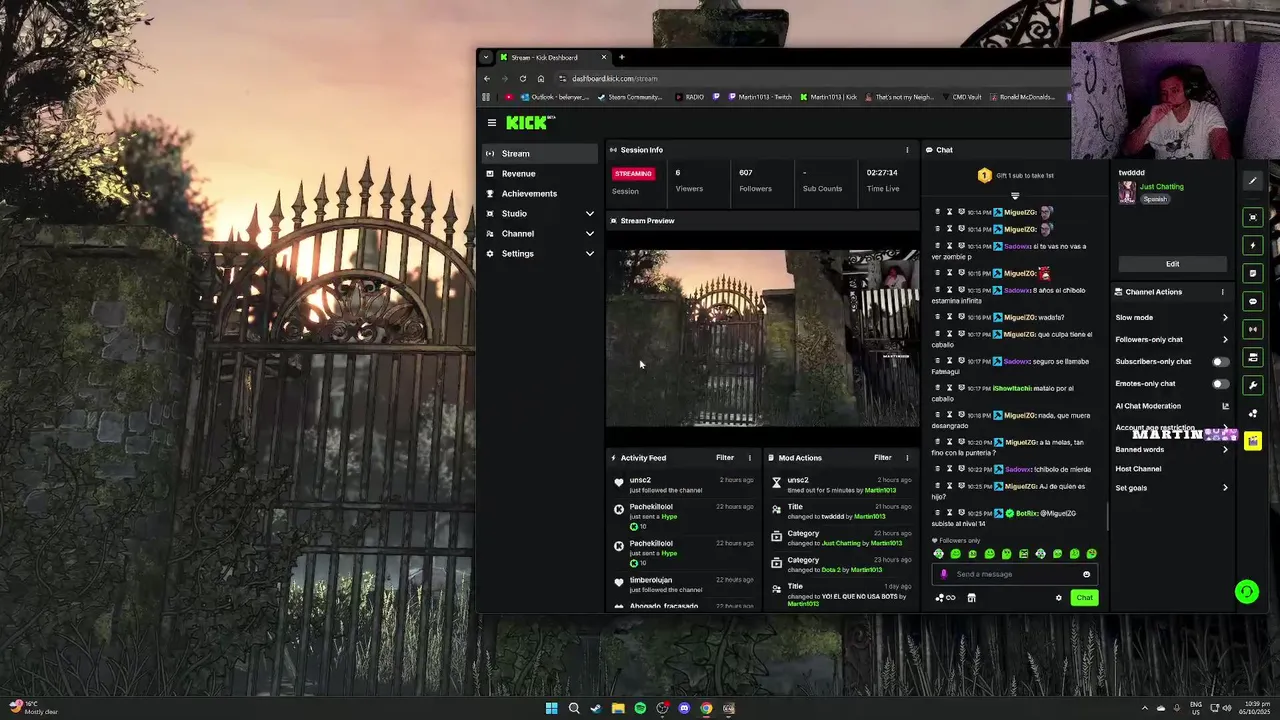Click the chat bubble icon in right sidebar

(1253, 301)
